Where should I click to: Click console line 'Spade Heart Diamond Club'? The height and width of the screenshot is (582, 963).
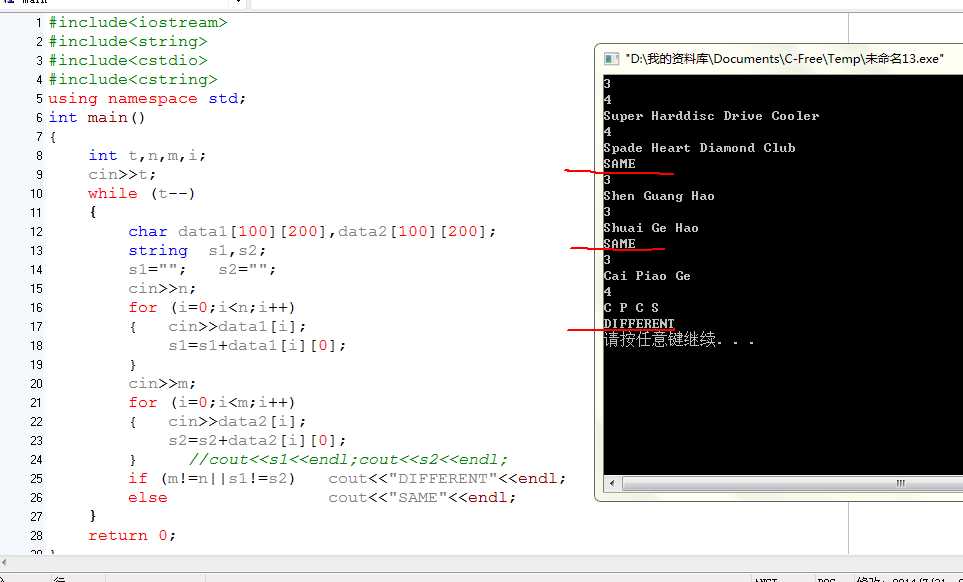click(x=700, y=148)
